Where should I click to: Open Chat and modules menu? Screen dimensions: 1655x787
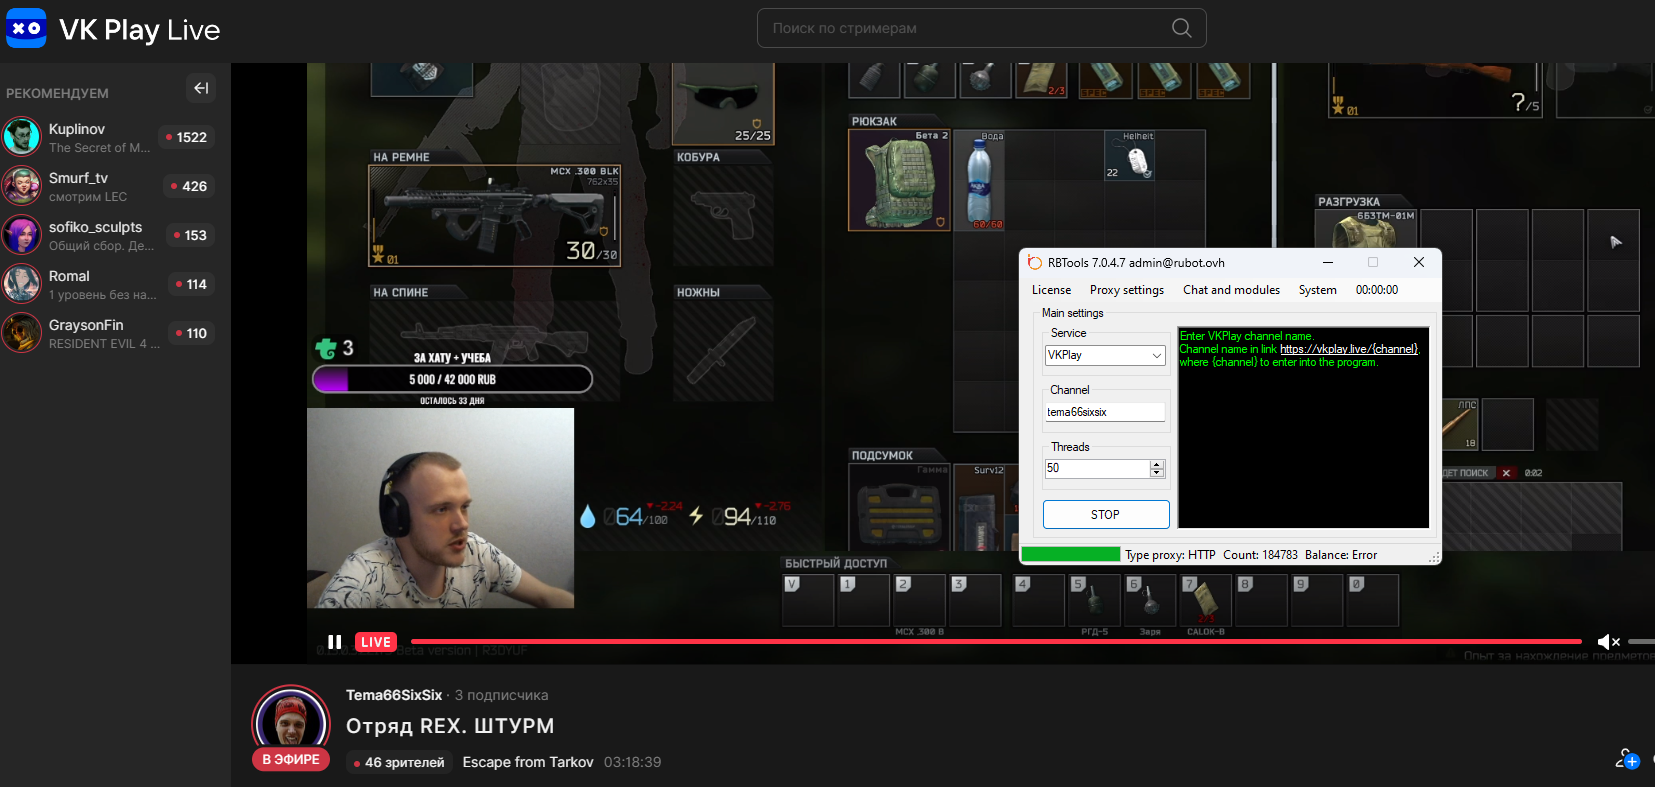point(1231,290)
